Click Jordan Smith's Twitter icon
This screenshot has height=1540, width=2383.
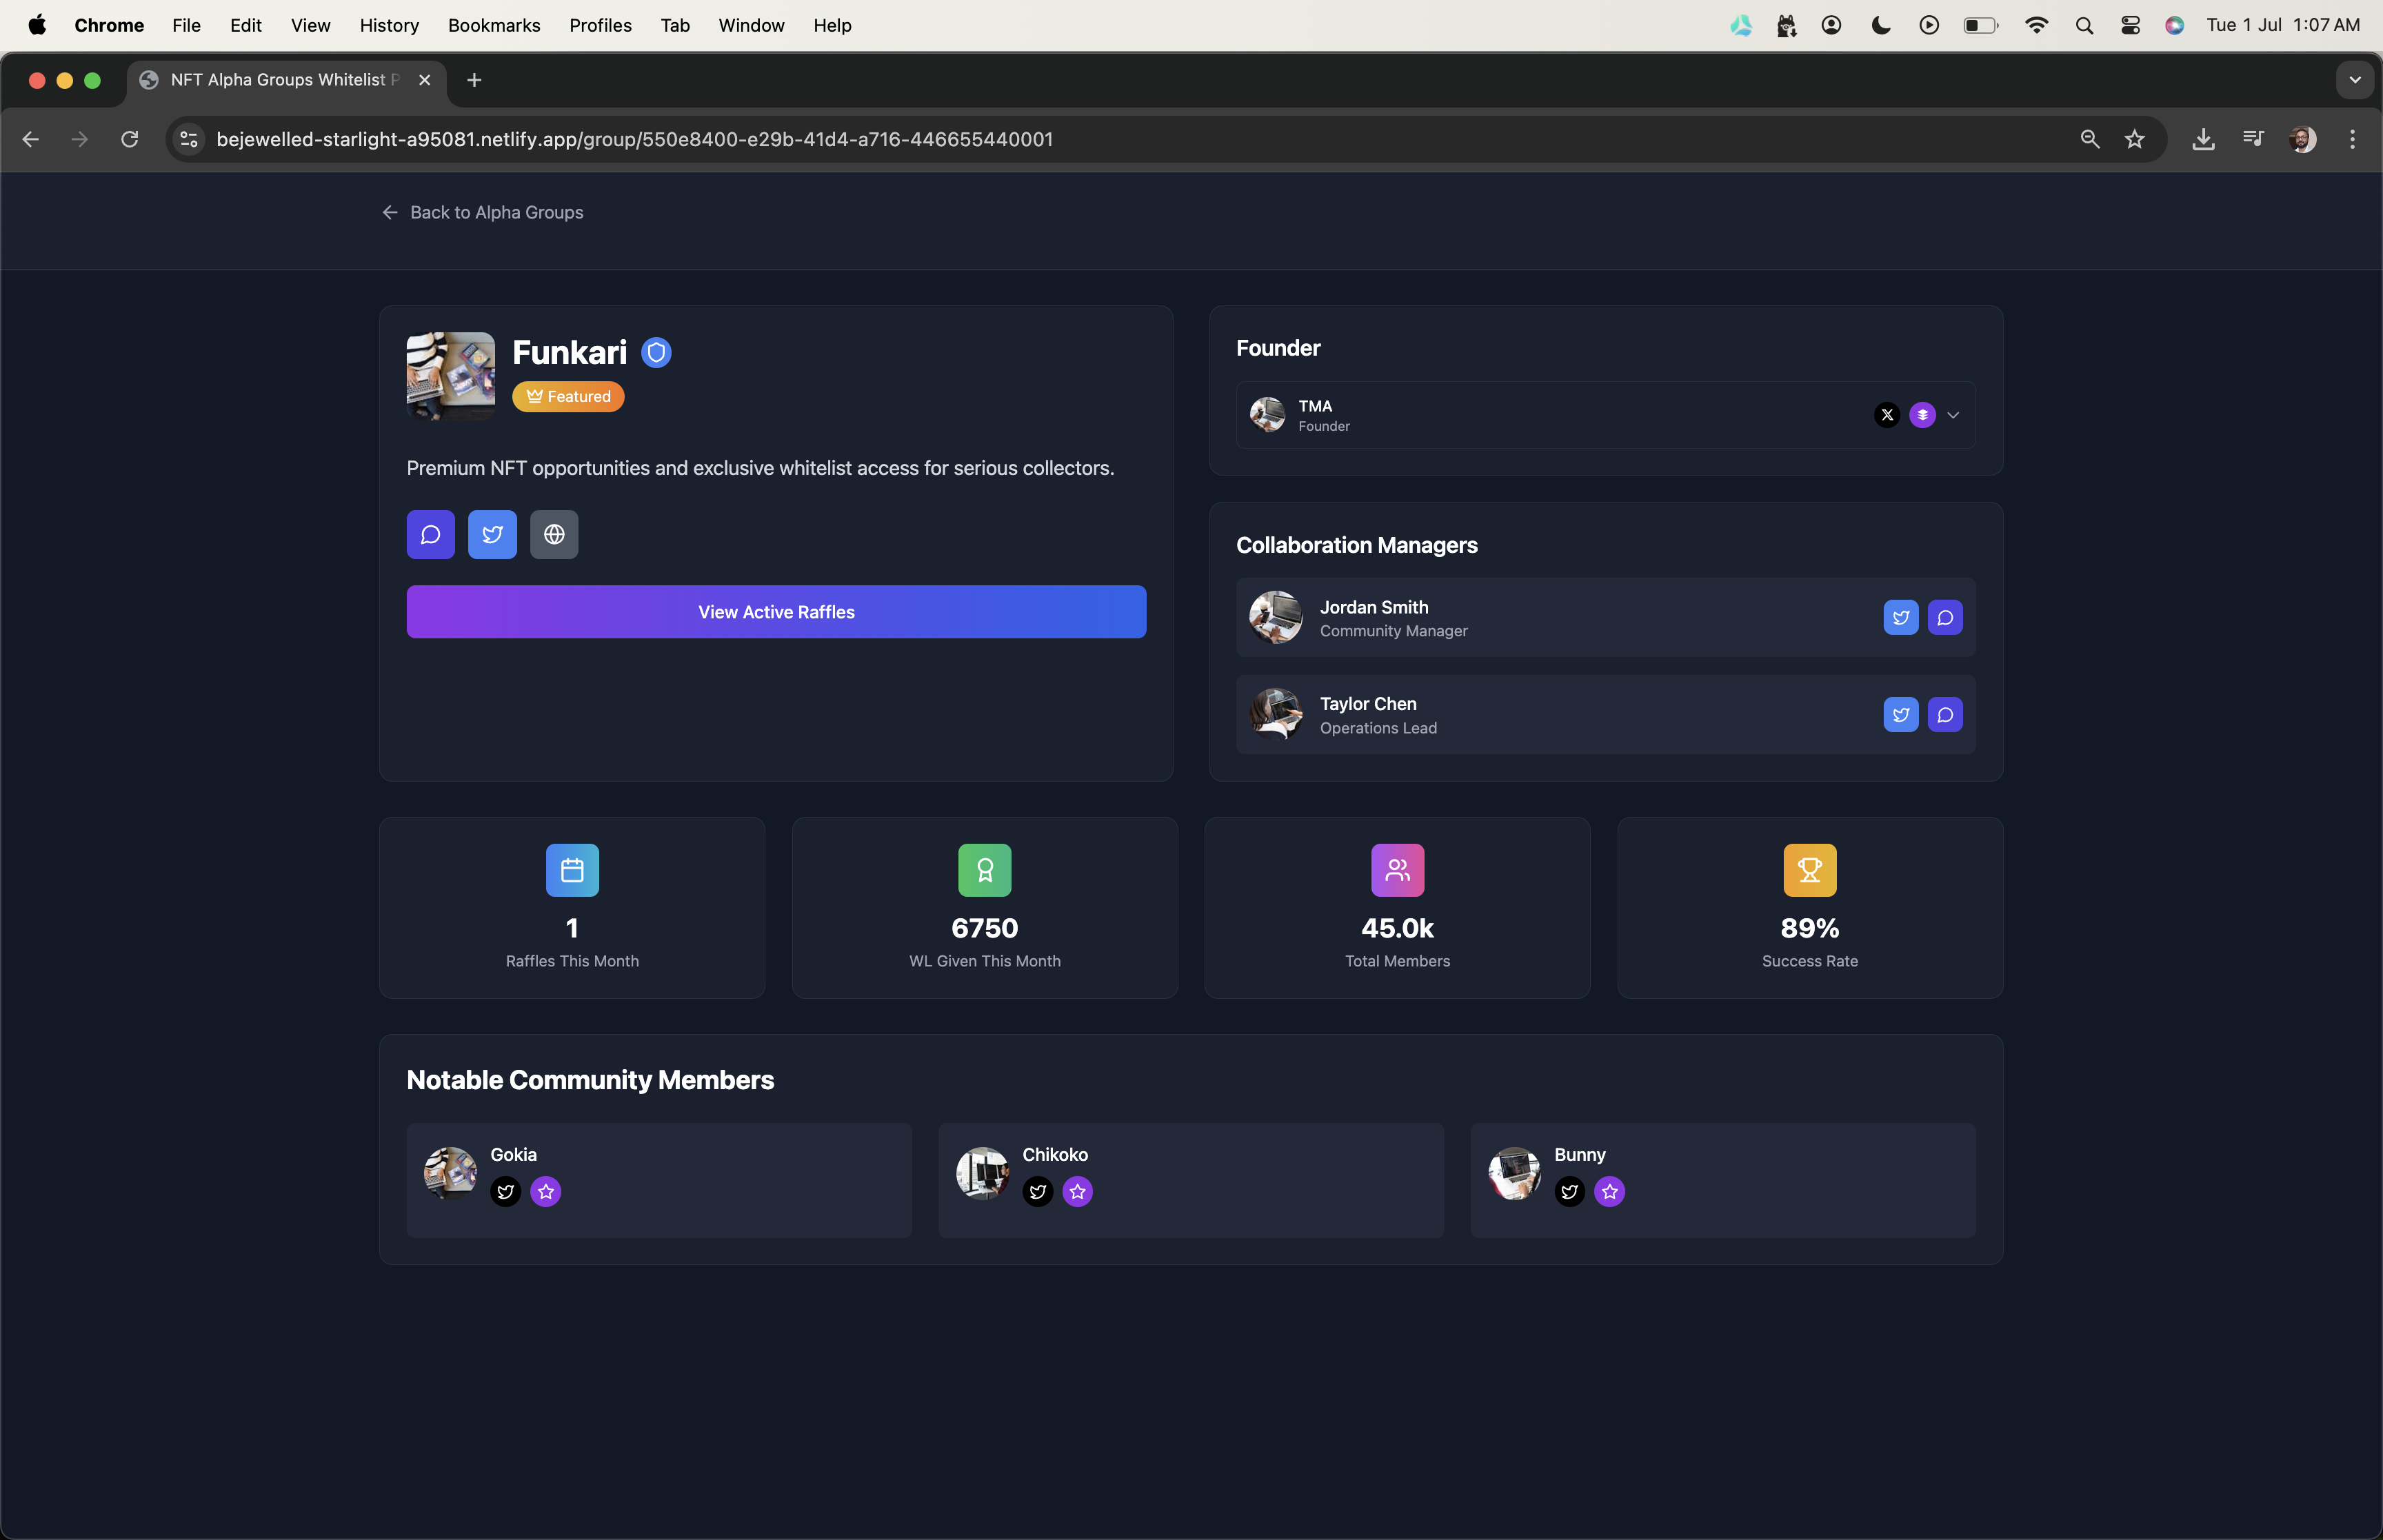[1900, 618]
